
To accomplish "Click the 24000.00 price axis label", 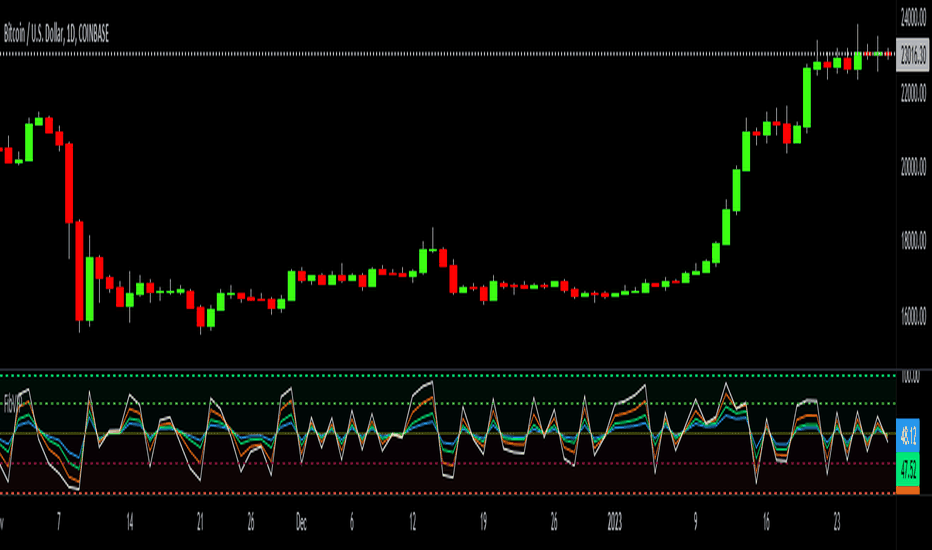I will 913,18.
